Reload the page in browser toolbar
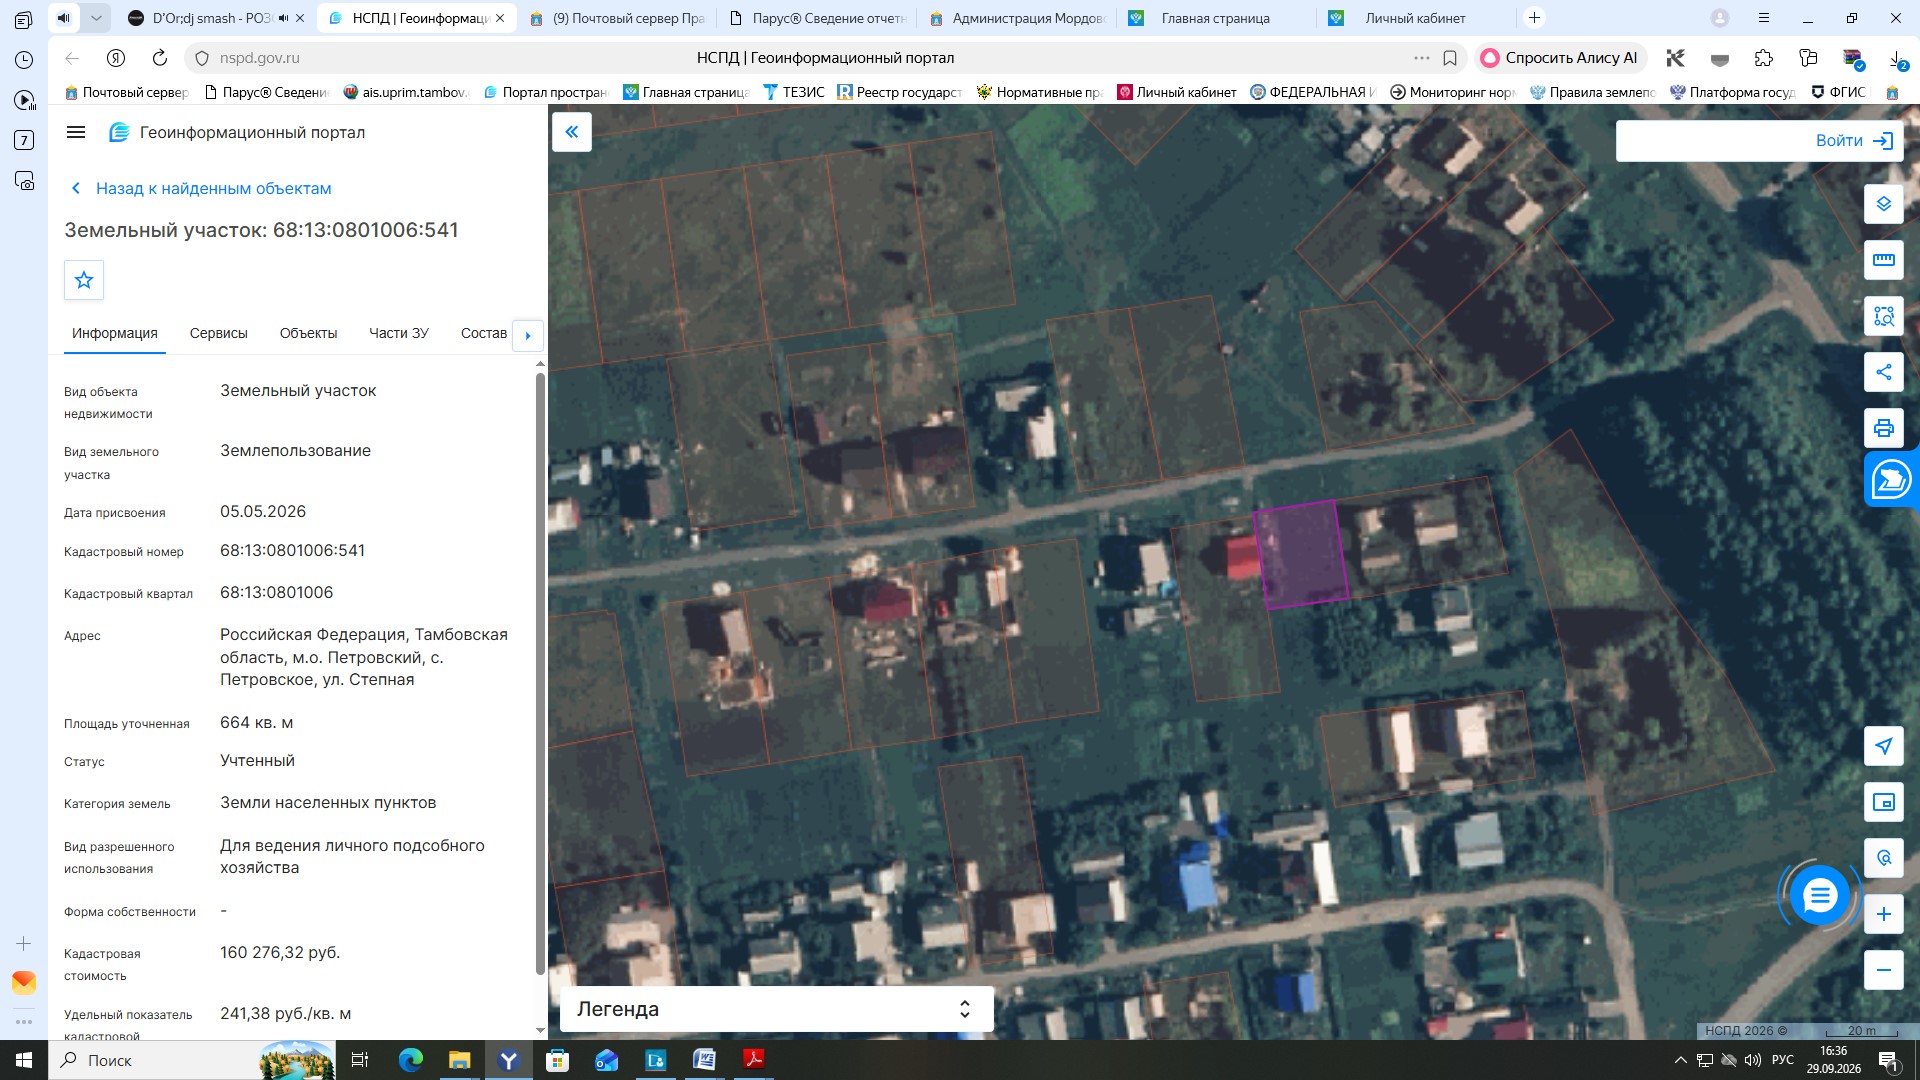The image size is (1920, 1080). [x=160, y=58]
